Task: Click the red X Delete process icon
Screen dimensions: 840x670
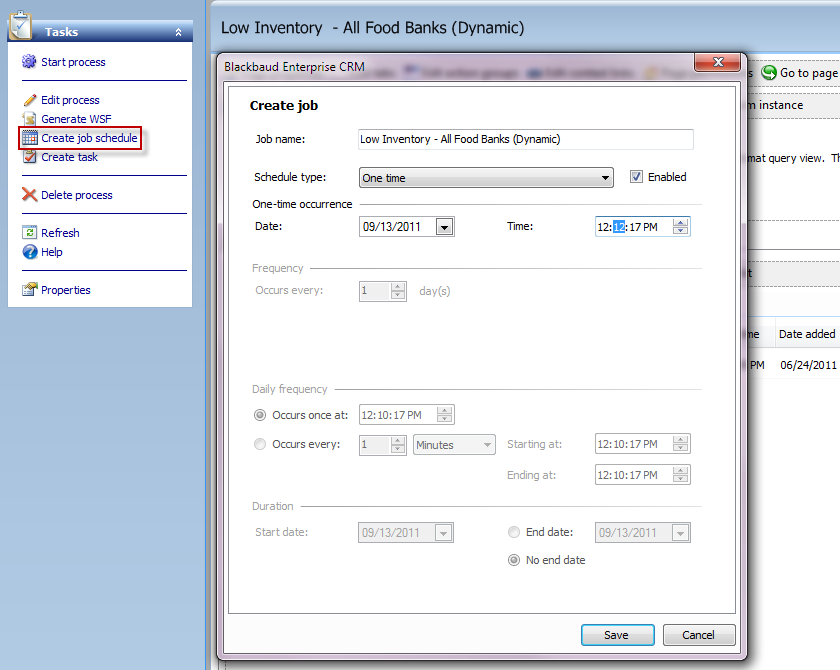Action: 29,195
